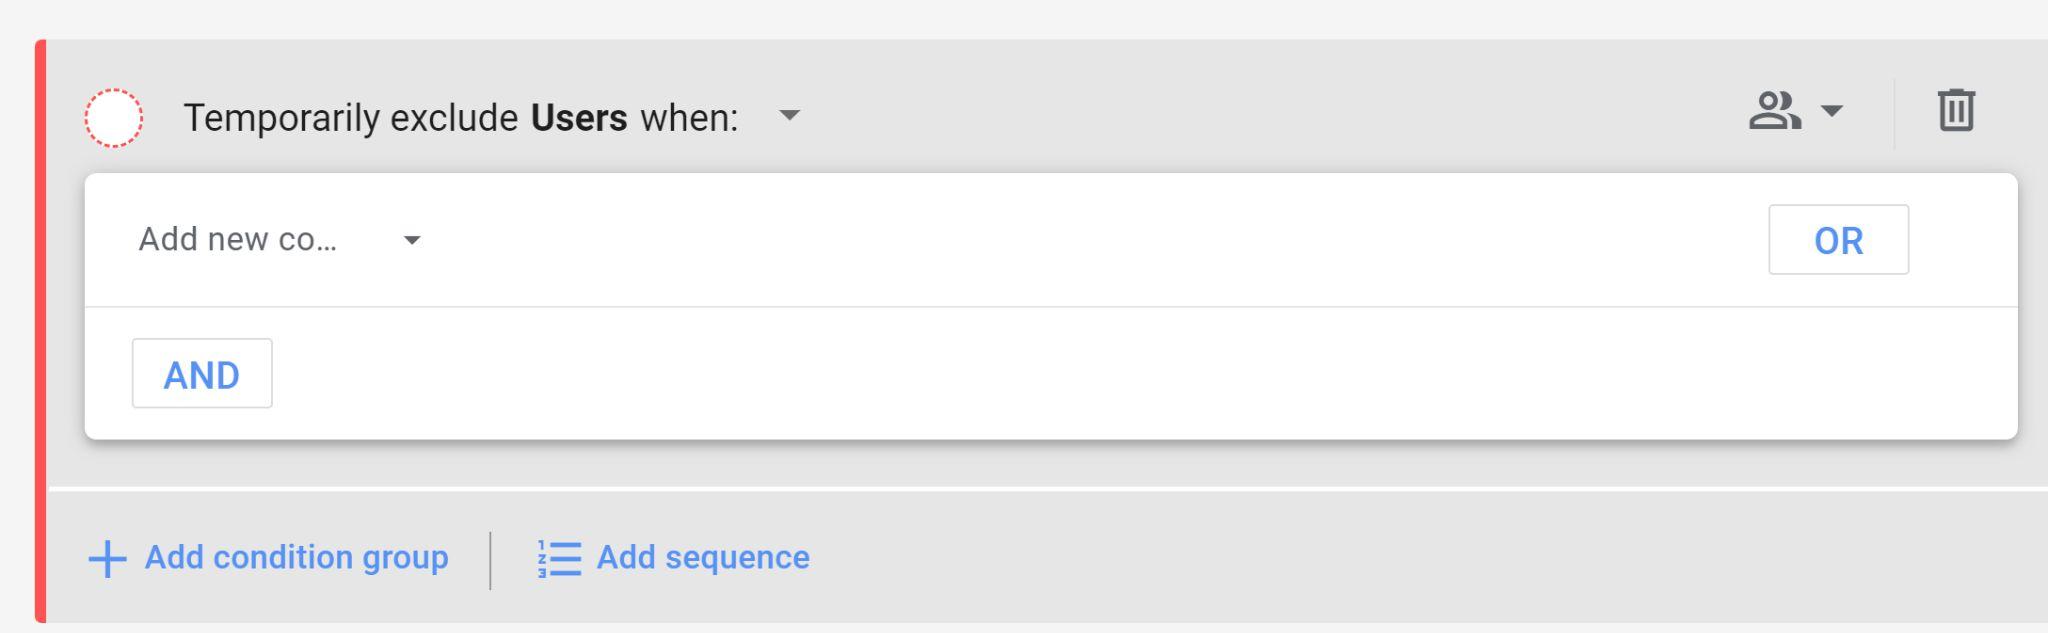Click the "Add sequence" link text

point(703,557)
